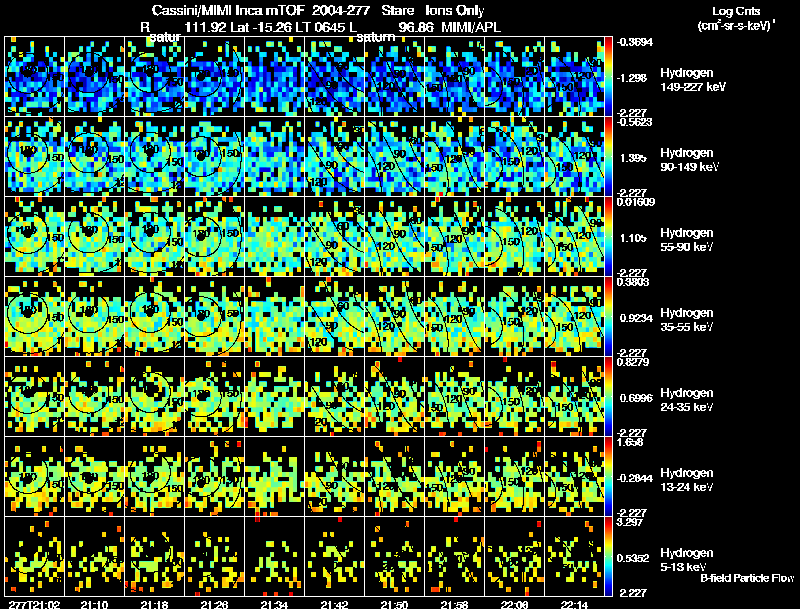Click the '-0.3694' color scale maximum
This screenshot has width=800, height=609.
(x=634, y=42)
